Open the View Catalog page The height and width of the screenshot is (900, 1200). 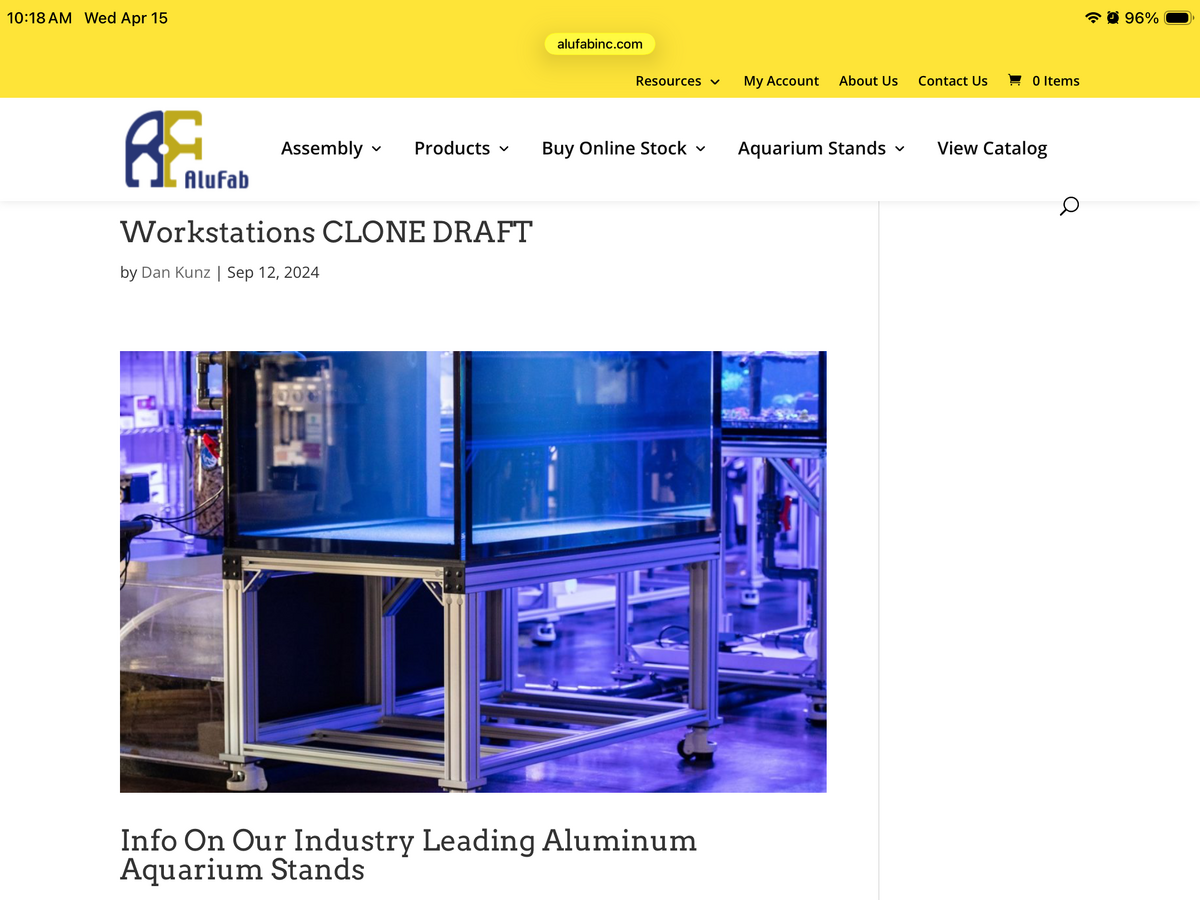[992, 148]
